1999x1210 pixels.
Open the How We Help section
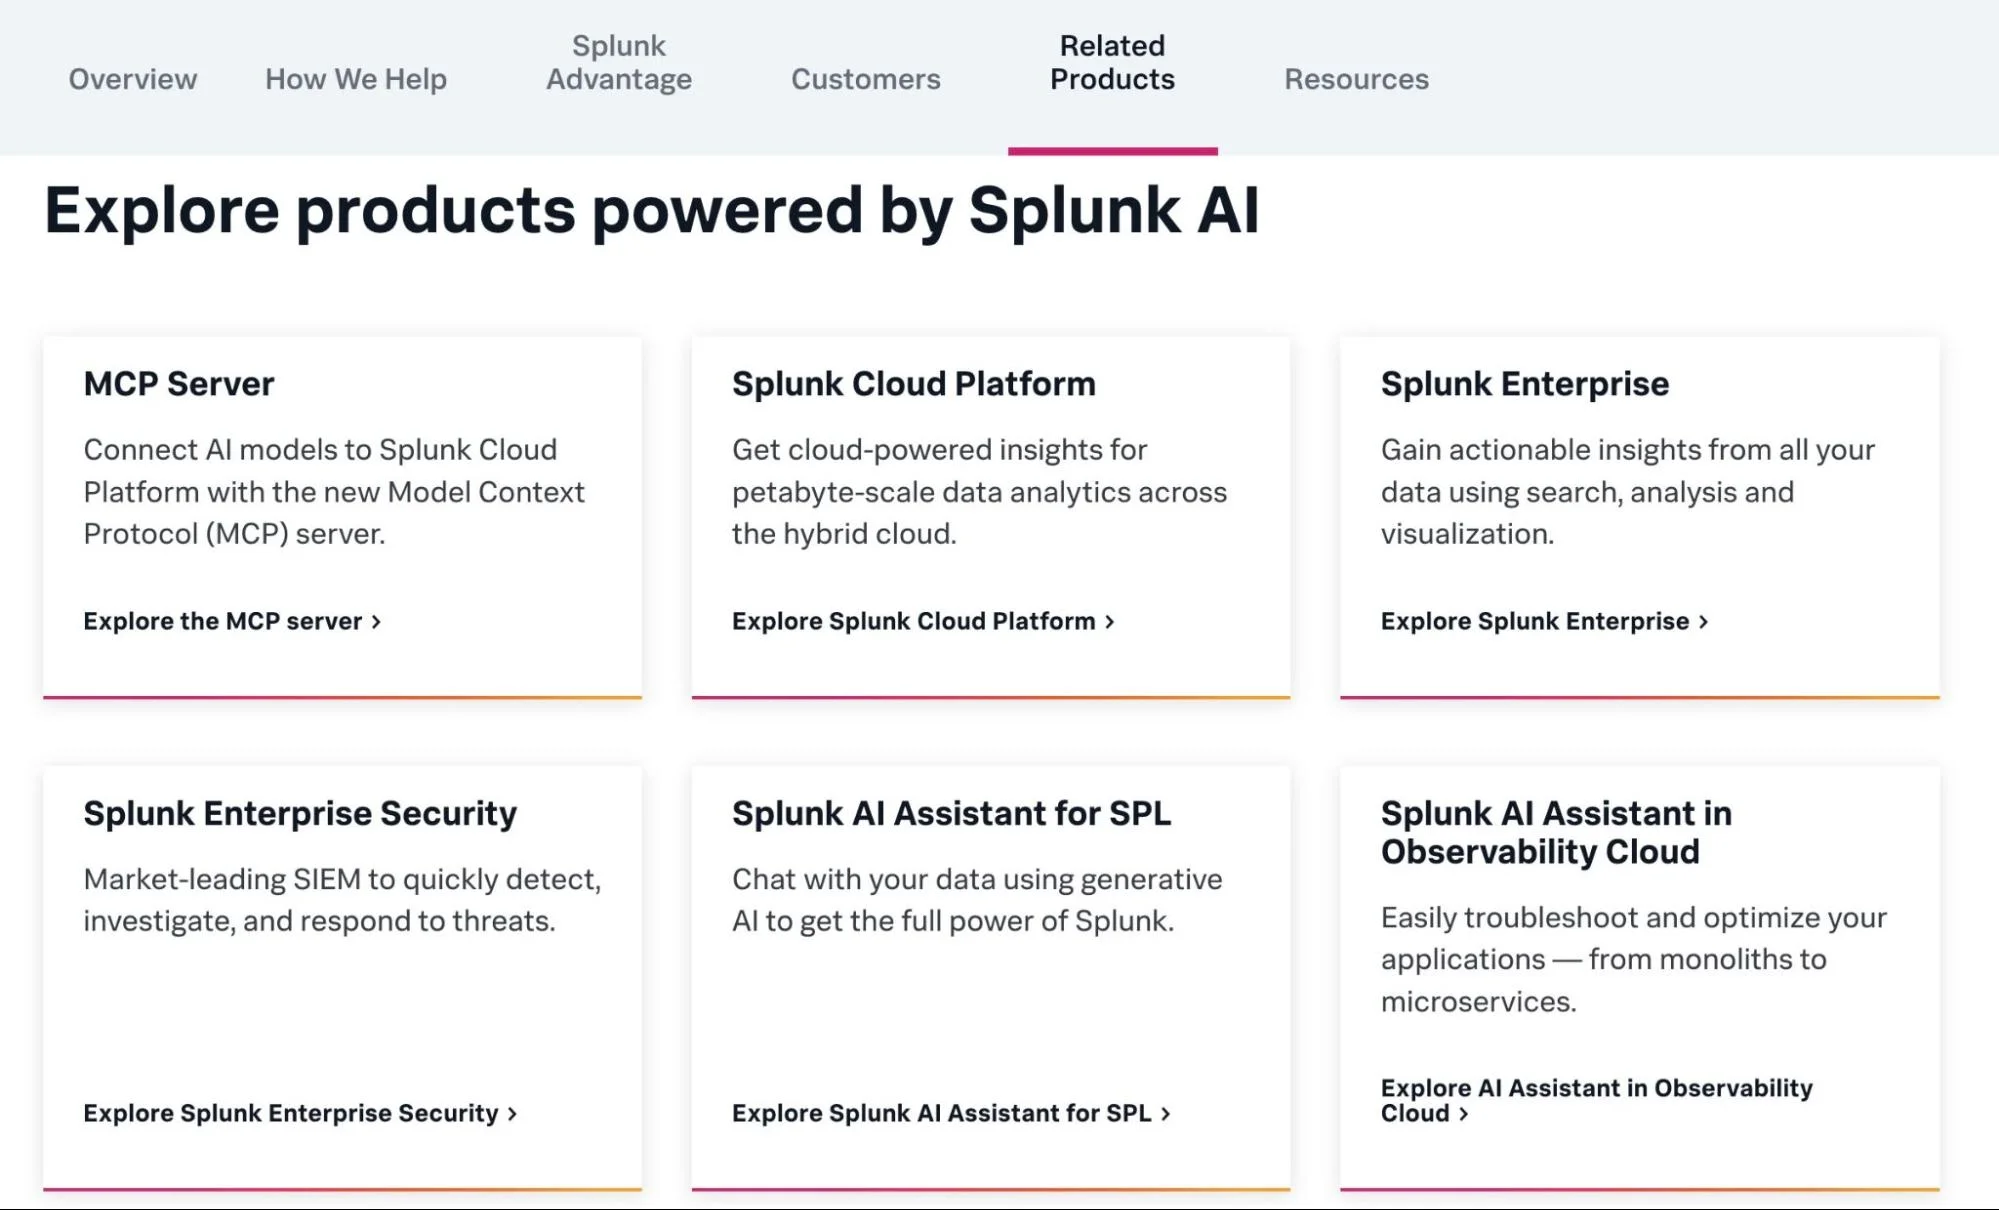click(355, 79)
